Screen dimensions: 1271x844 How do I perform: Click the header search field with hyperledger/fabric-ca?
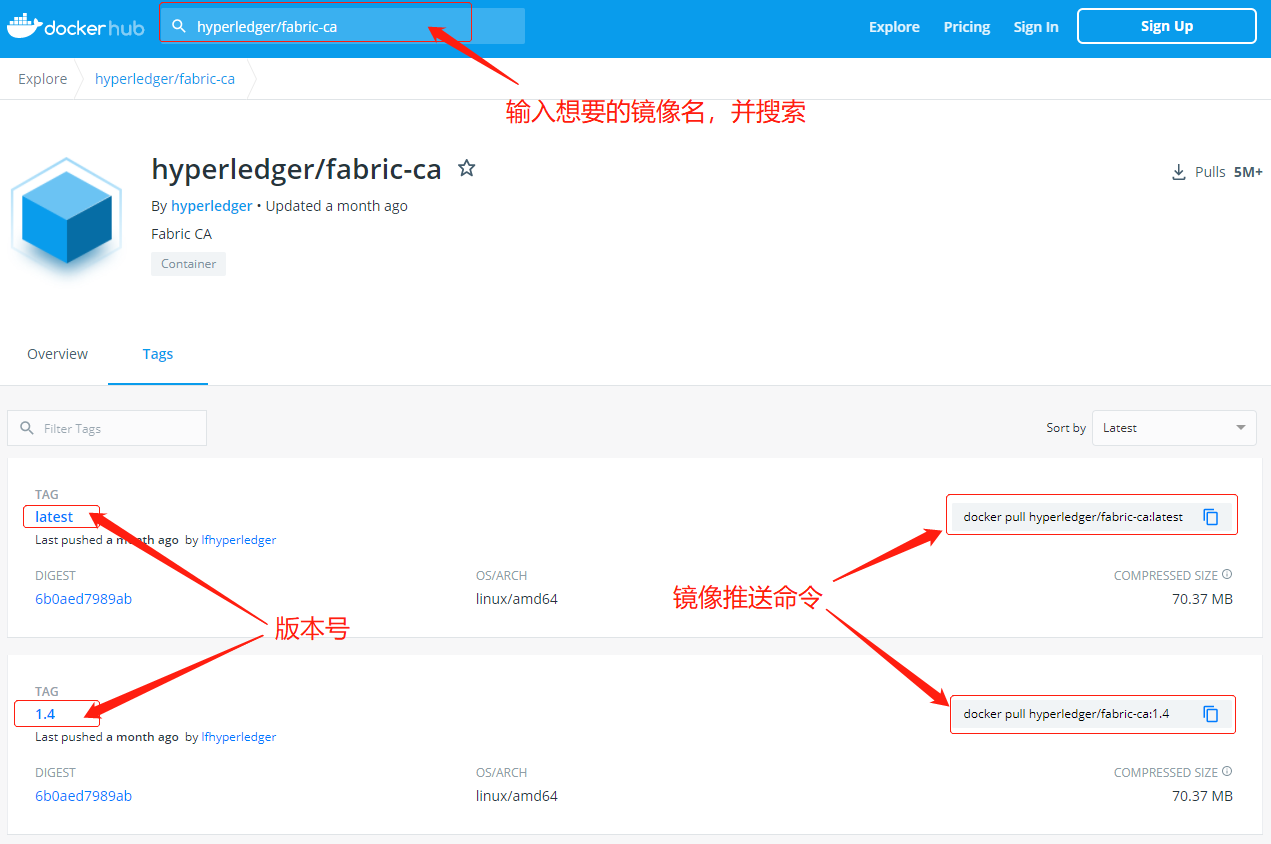[x=342, y=26]
